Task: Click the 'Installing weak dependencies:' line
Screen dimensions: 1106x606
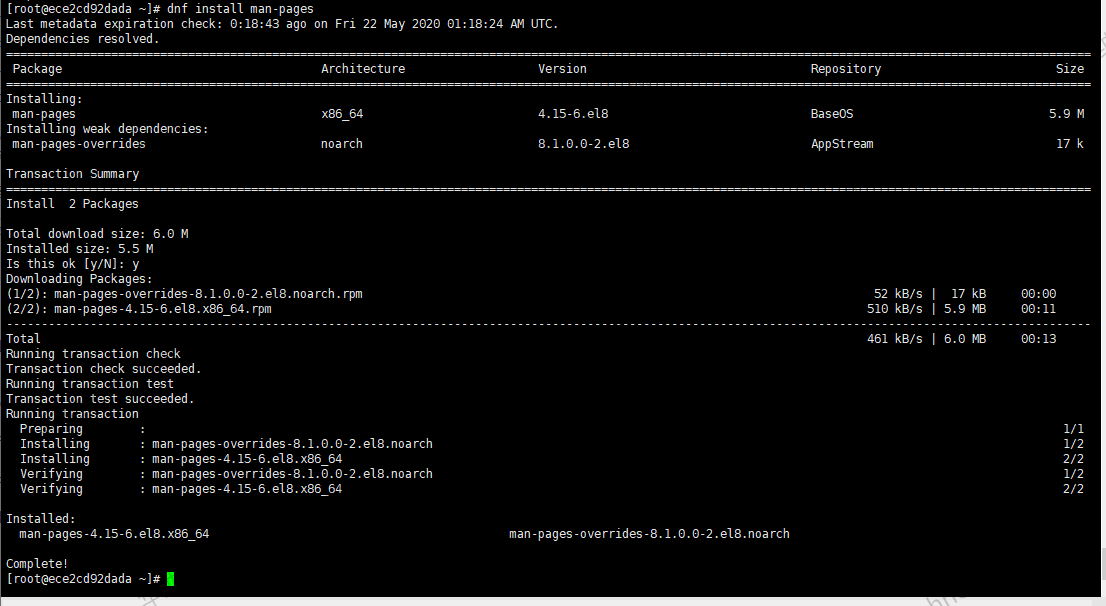Action: coord(107,129)
